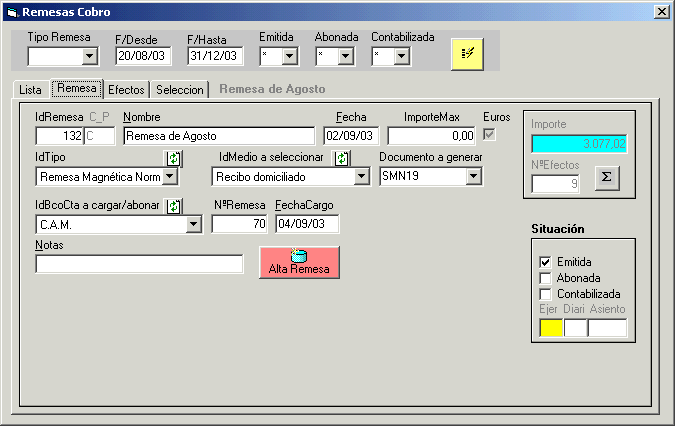
Task: Toggle the Emitida checkbox in Situación
Action: [545, 262]
